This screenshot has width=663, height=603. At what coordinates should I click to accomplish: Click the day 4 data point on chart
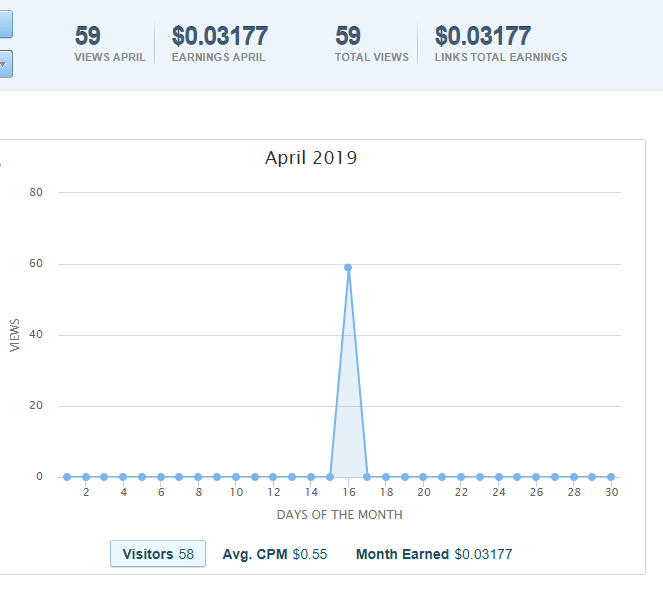pyautogui.click(x=123, y=477)
